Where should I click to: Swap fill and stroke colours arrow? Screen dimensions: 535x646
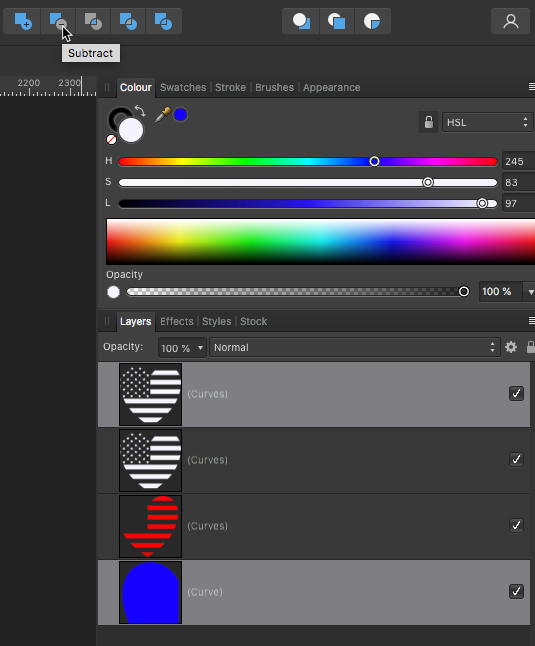tap(140, 110)
